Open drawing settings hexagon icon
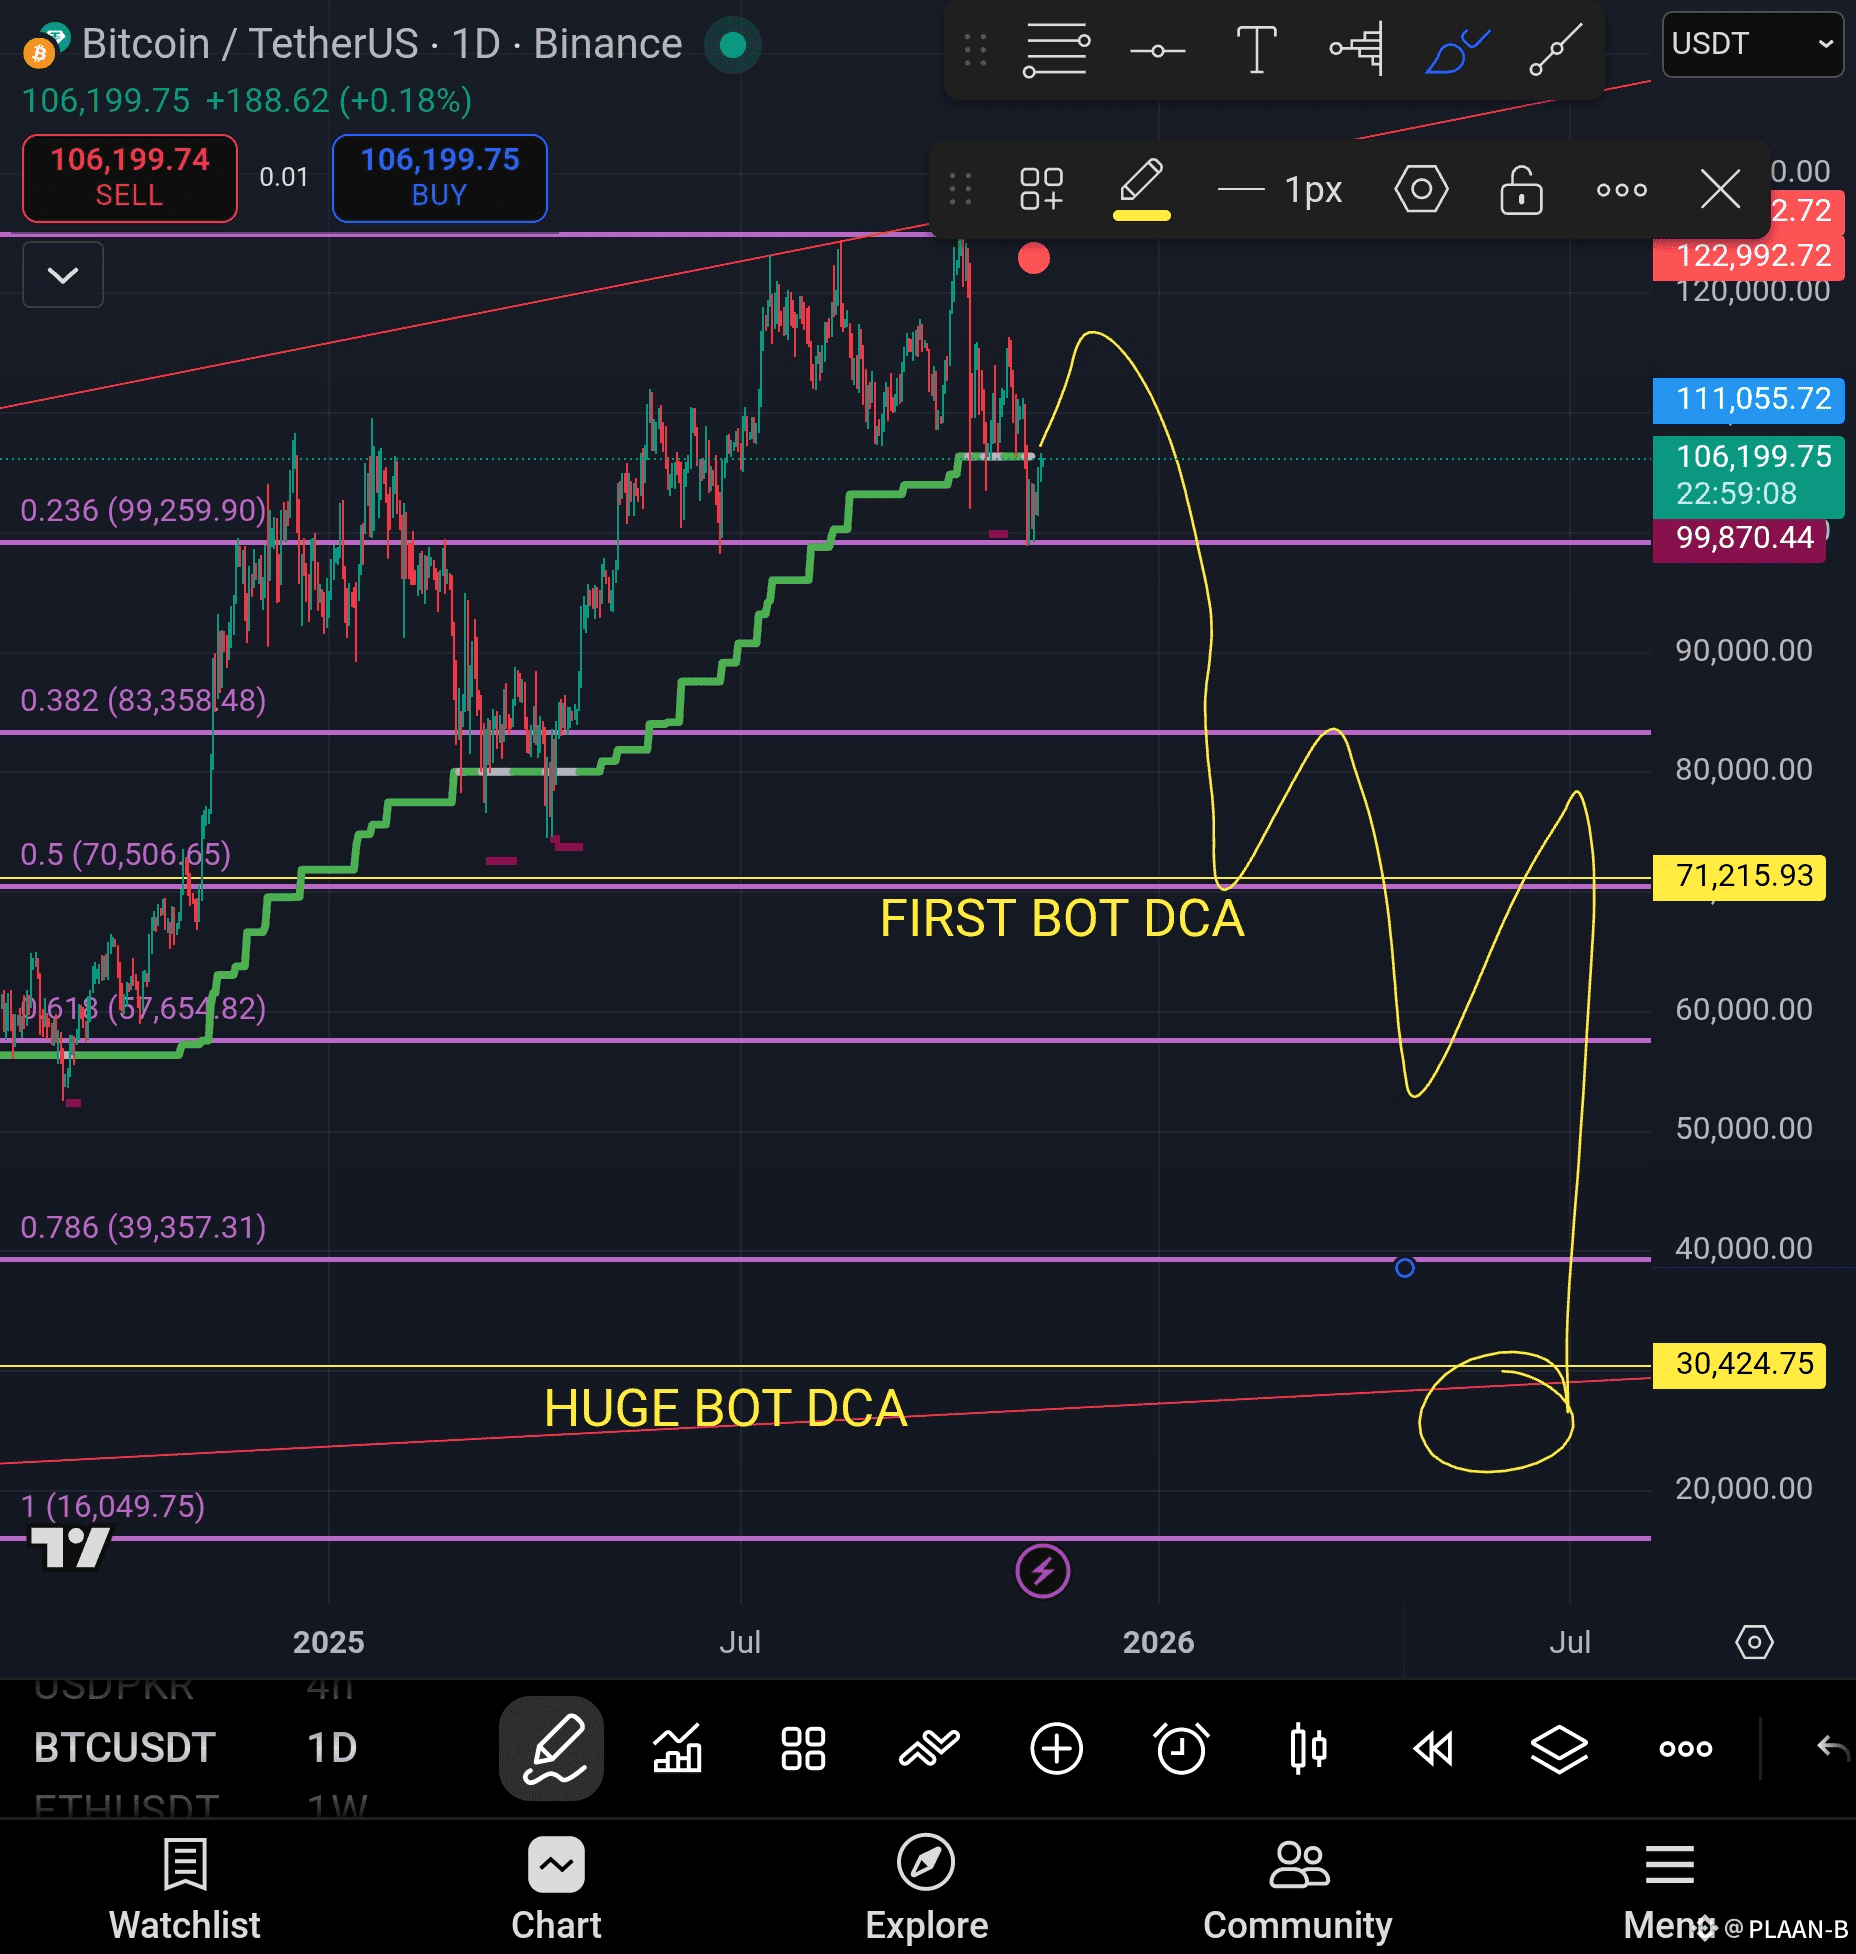The height and width of the screenshot is (1954, 1856). click(x=1421, y=189)
